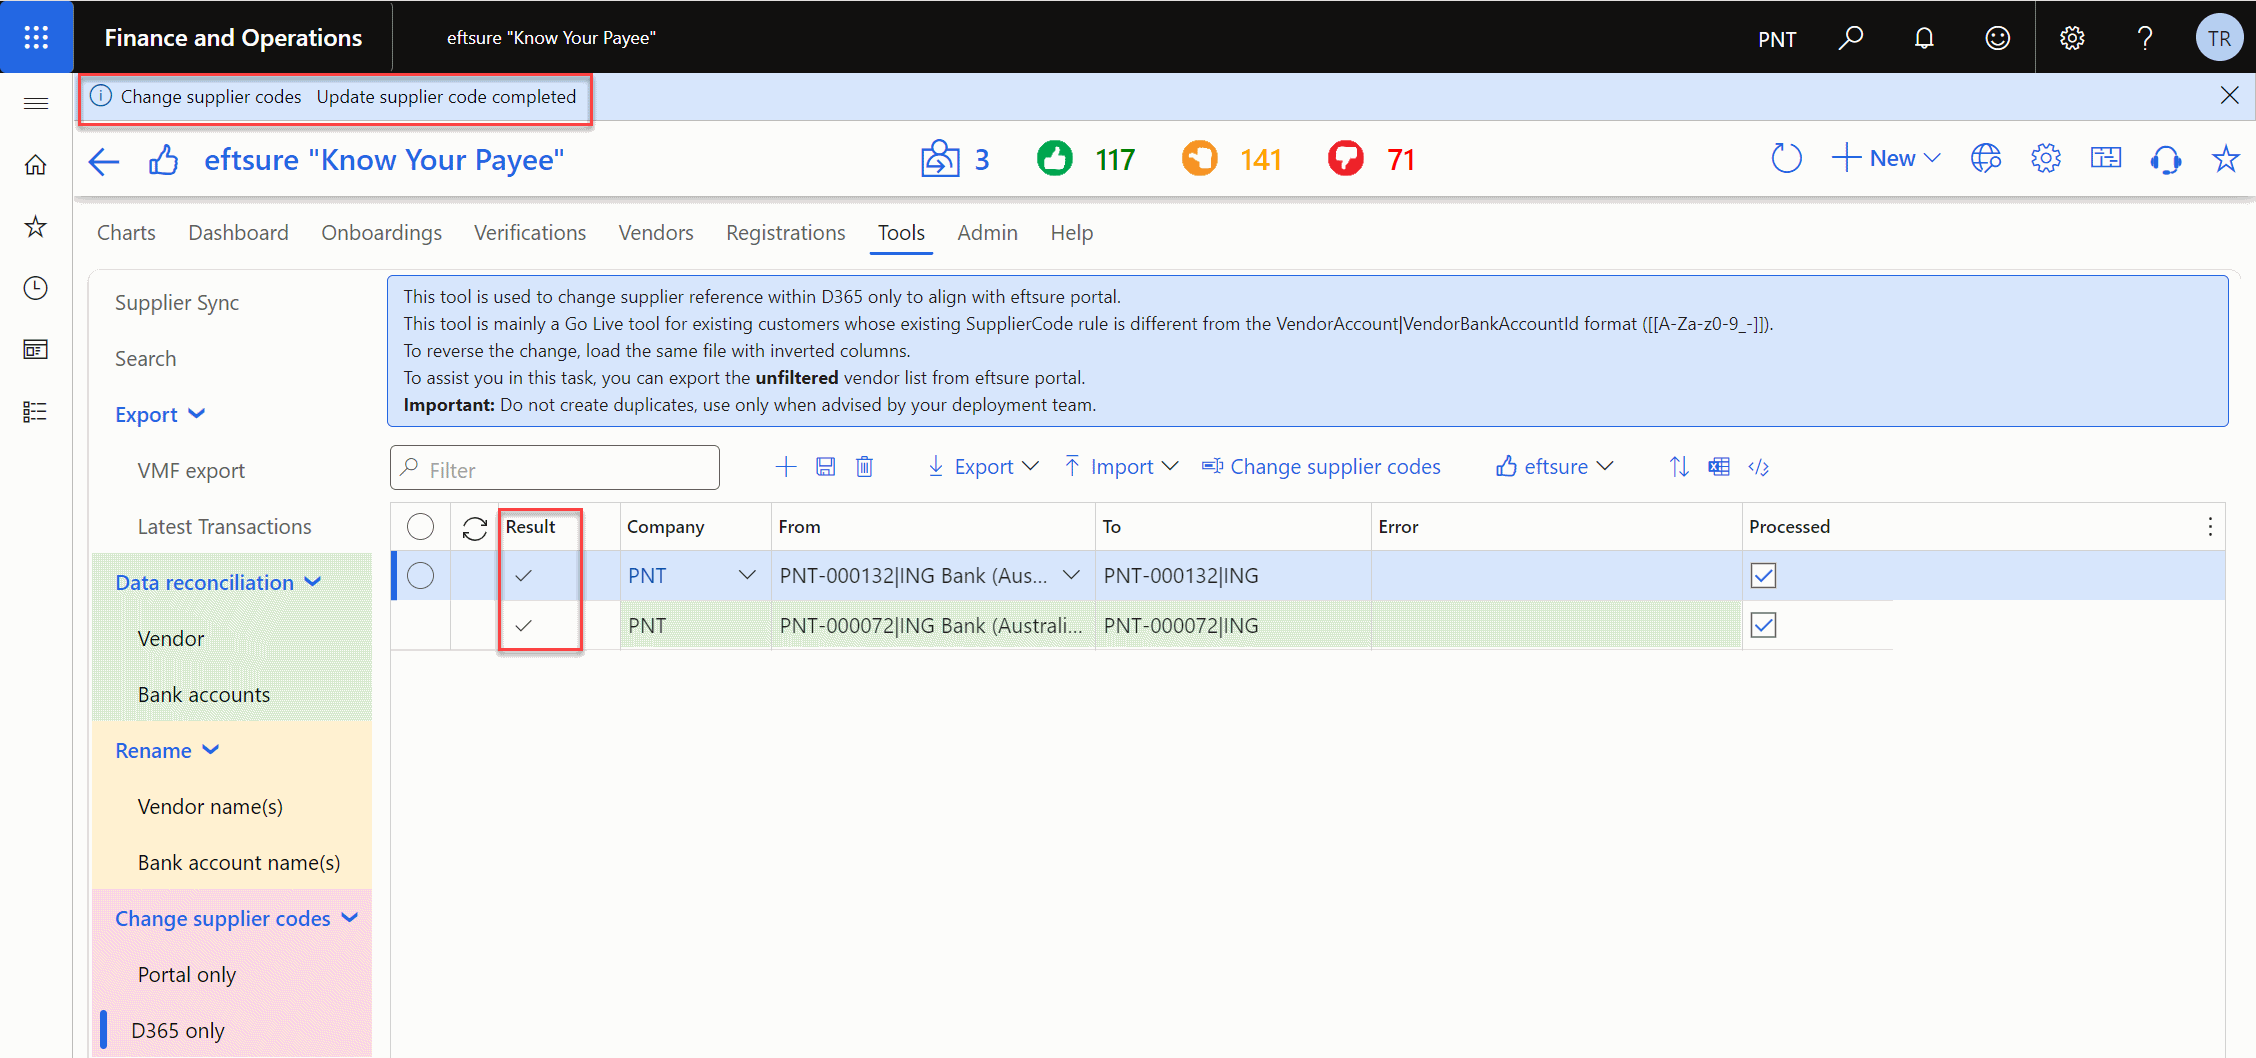The image size is (2256, 1058).
Task: Delete the row with the trash icon
Action: point(865,467)
